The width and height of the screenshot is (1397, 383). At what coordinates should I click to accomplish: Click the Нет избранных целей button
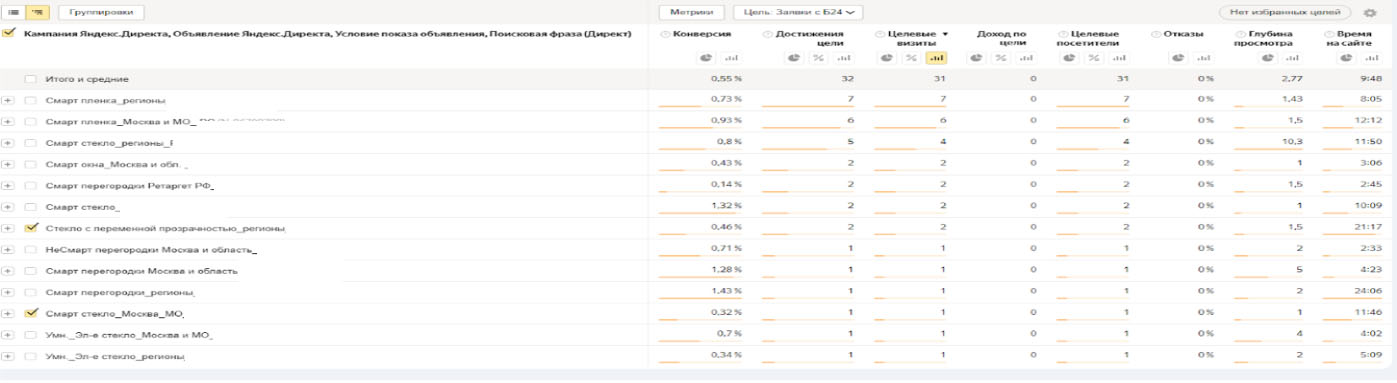(x=1285, y=12)
